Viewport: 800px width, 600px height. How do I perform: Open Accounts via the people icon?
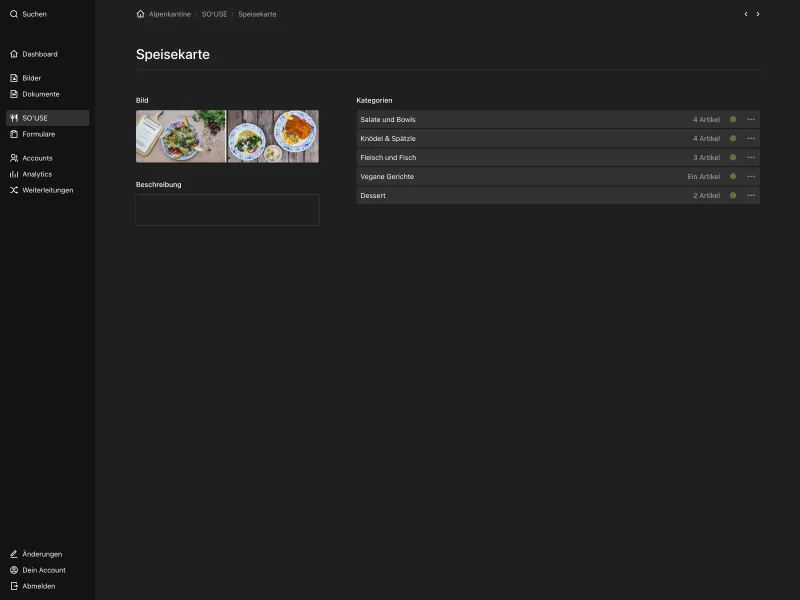pos(13,158)
